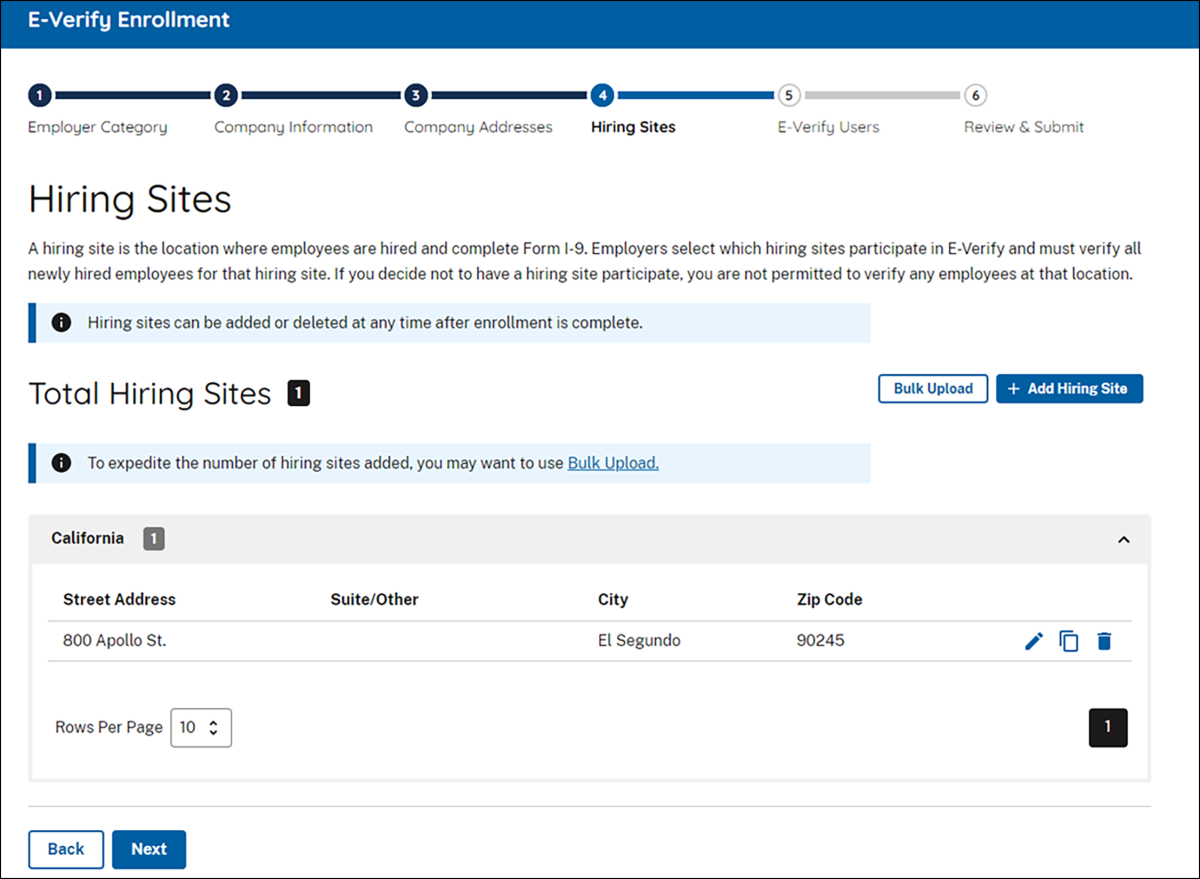Viewport: 1200px width, 879px height.
Task: Click the Hiring Sites page heading
Action: click(130, 200)
